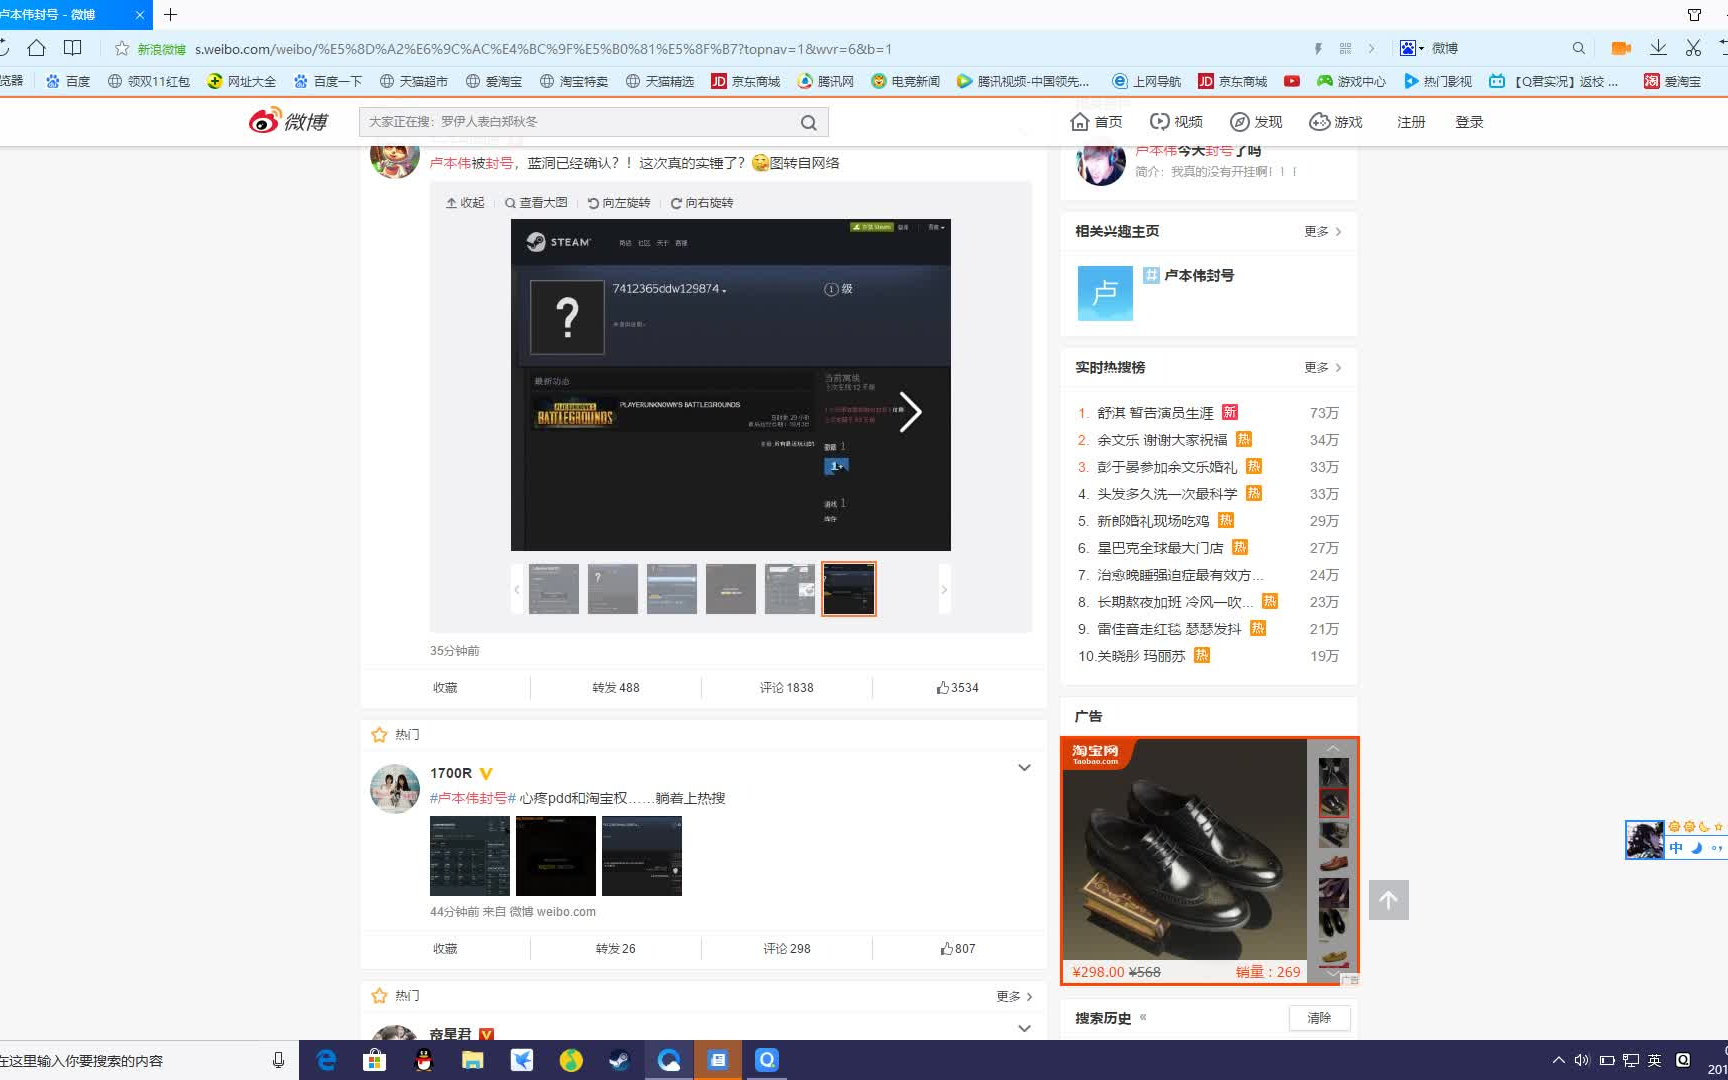Page the thumbnail strip to the left
Viewport: 1728px width, 1080px height.
tap(517, 589)
